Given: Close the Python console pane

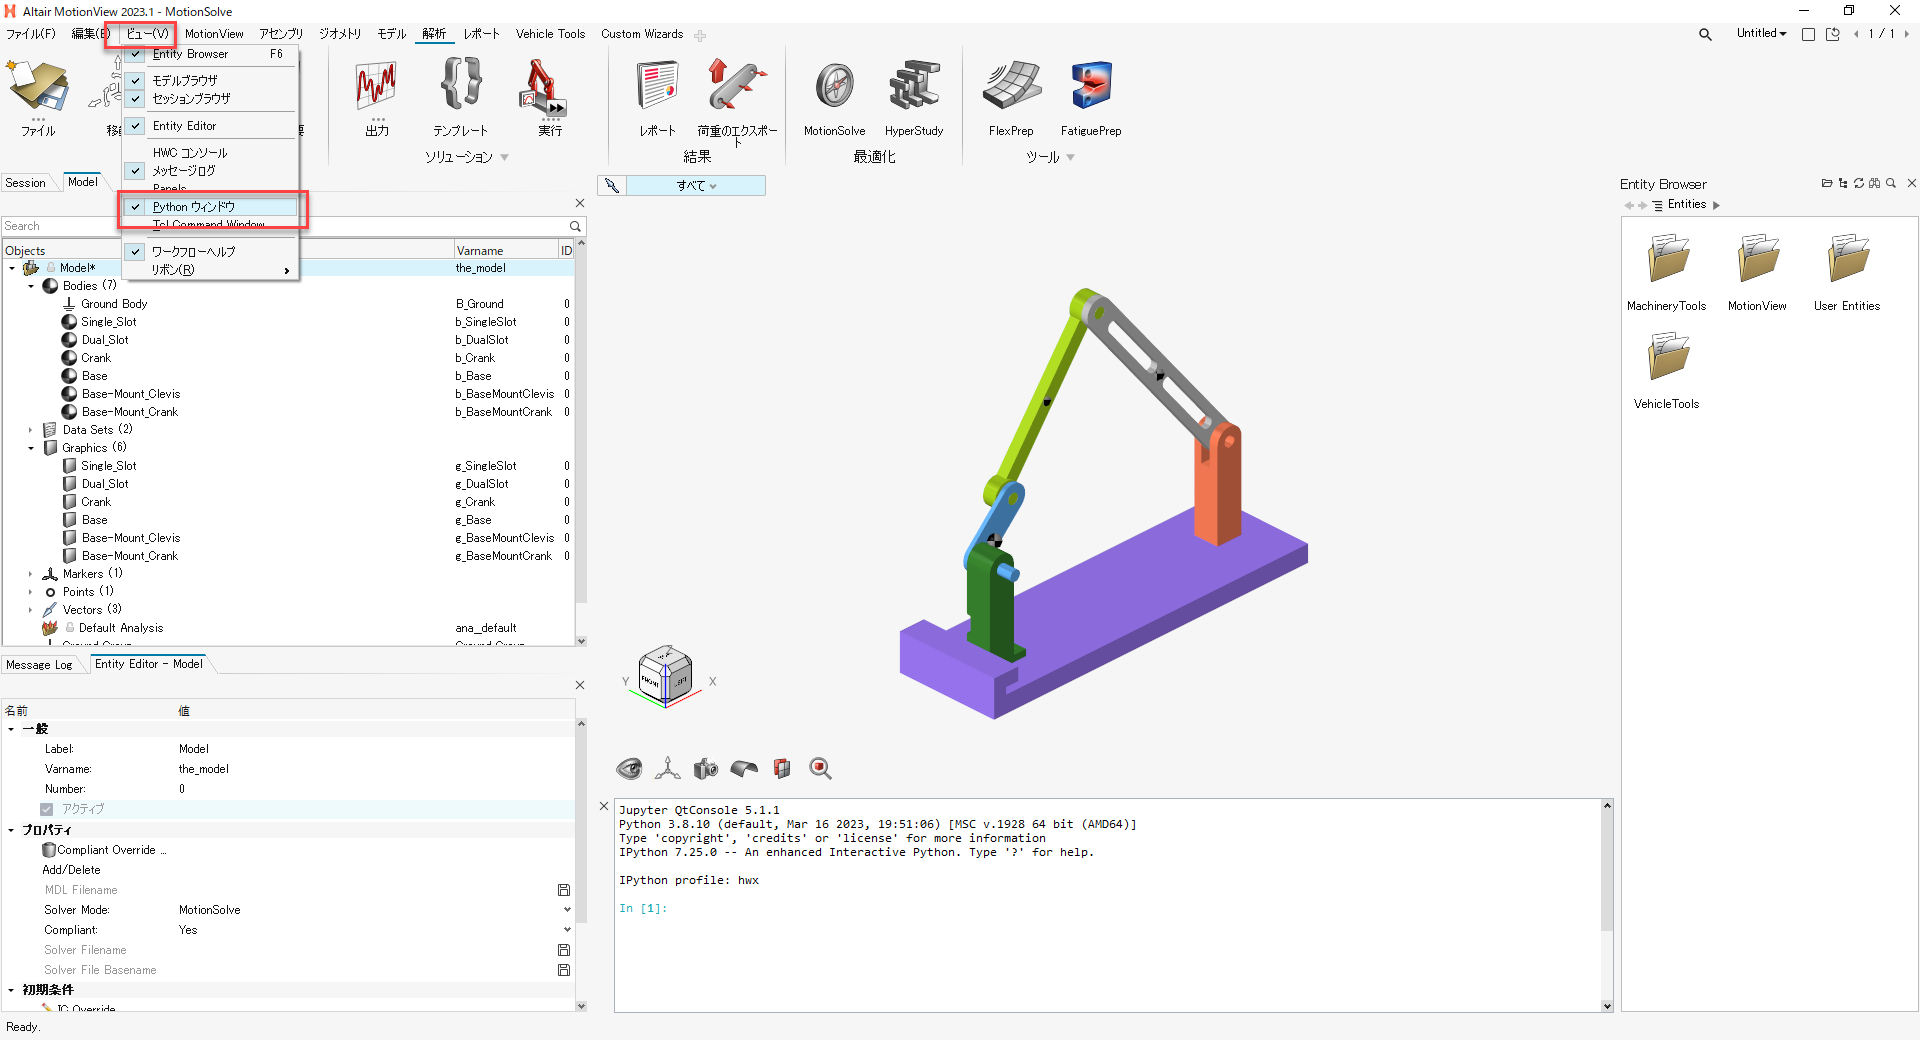Looking at the screenshot, I should coord(604,806).
